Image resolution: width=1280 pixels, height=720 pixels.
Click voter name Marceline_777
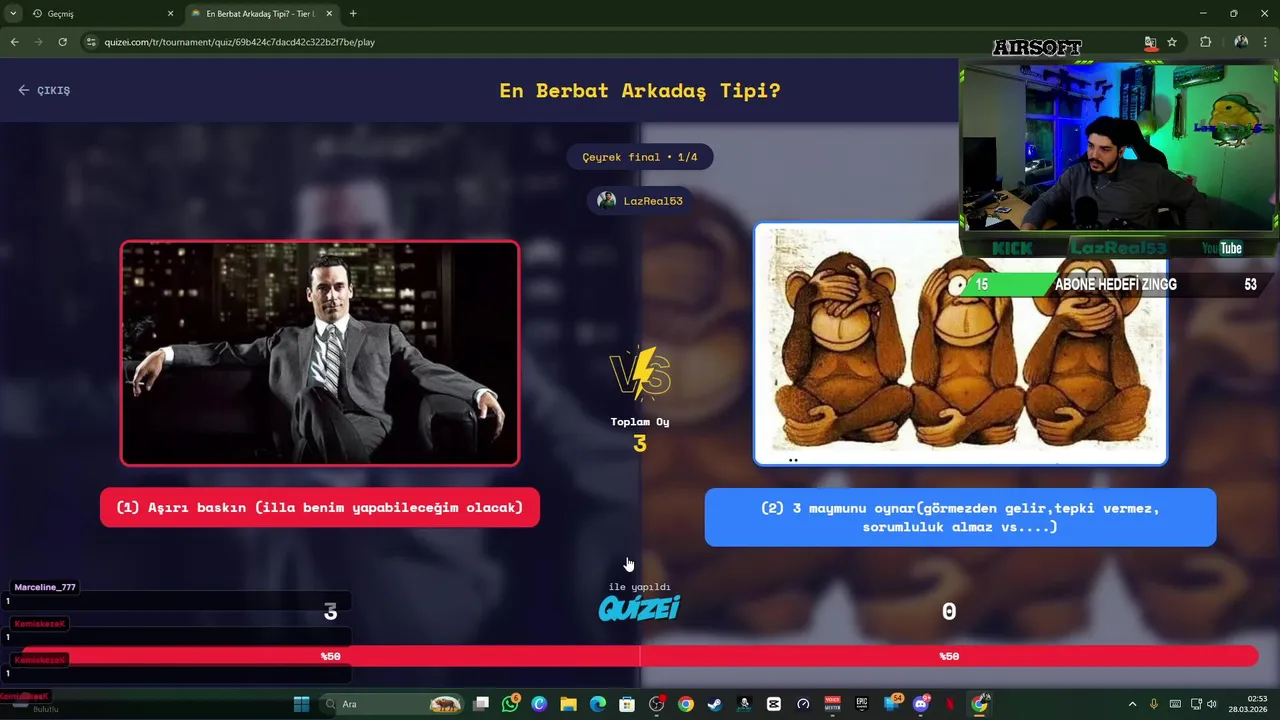coord(45,587)
